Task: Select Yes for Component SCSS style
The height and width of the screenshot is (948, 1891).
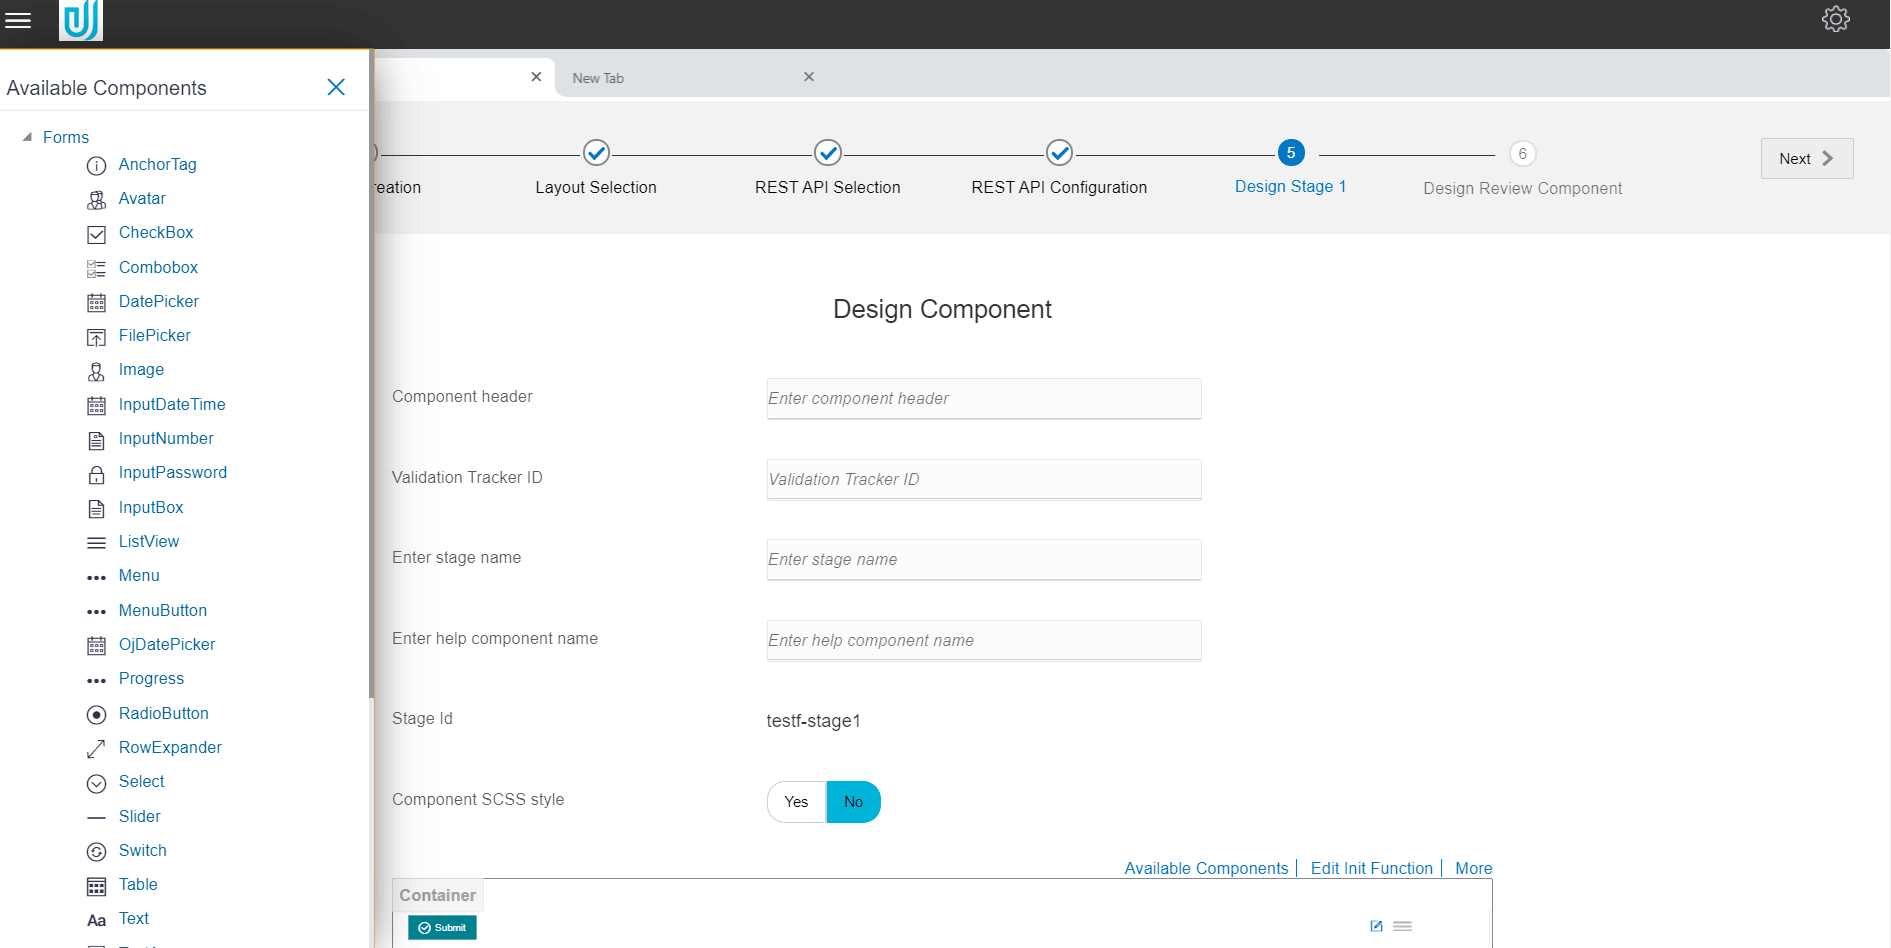Action: click(795, 801)
